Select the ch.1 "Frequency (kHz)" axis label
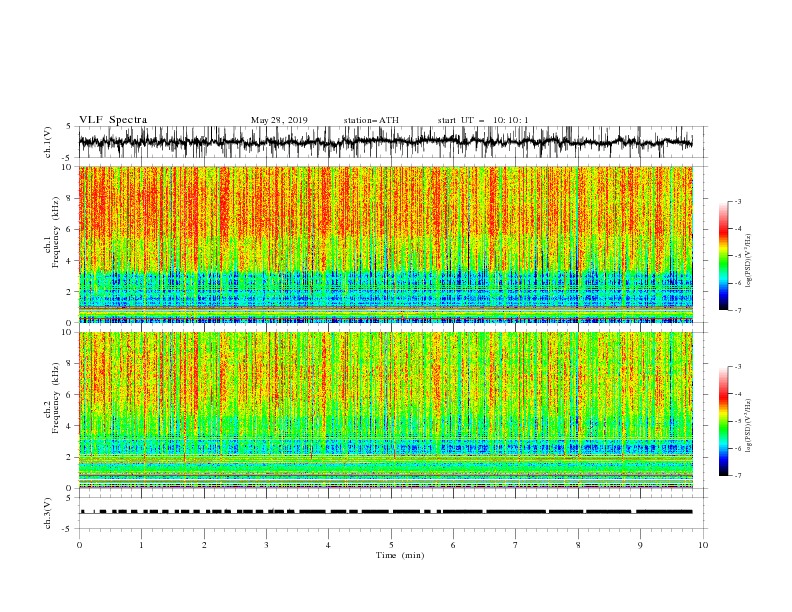The image size is (792, 612). [x=56, y=232]
